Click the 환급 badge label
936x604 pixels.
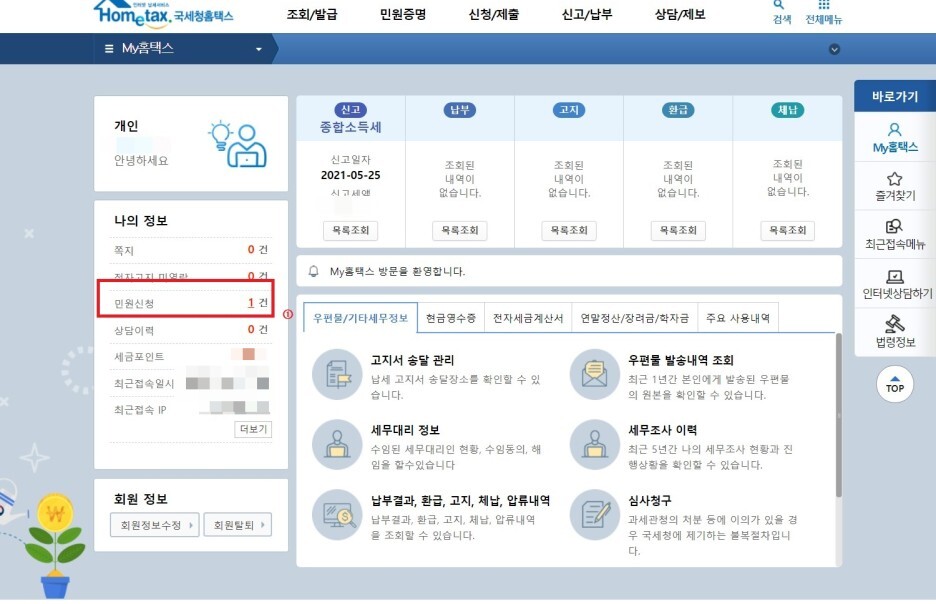(678, 110)
